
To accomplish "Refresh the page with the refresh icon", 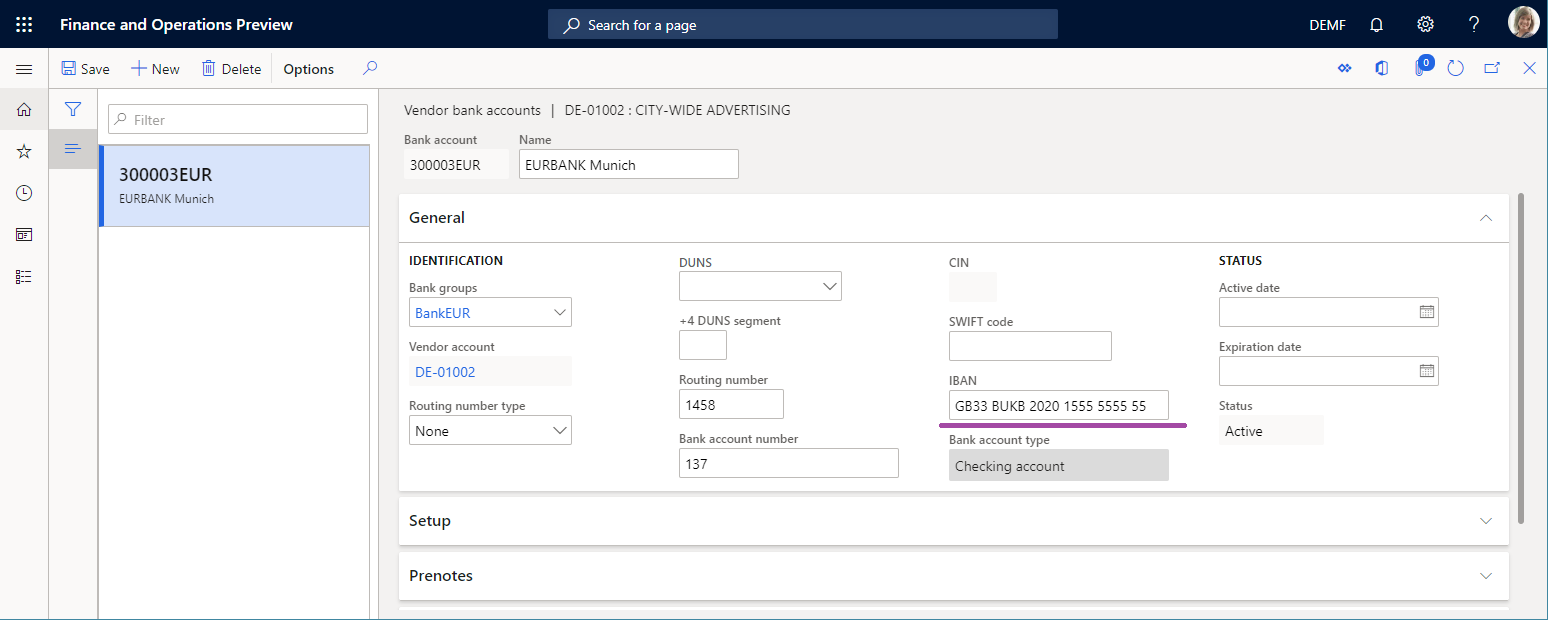I will click(1455, 68).
